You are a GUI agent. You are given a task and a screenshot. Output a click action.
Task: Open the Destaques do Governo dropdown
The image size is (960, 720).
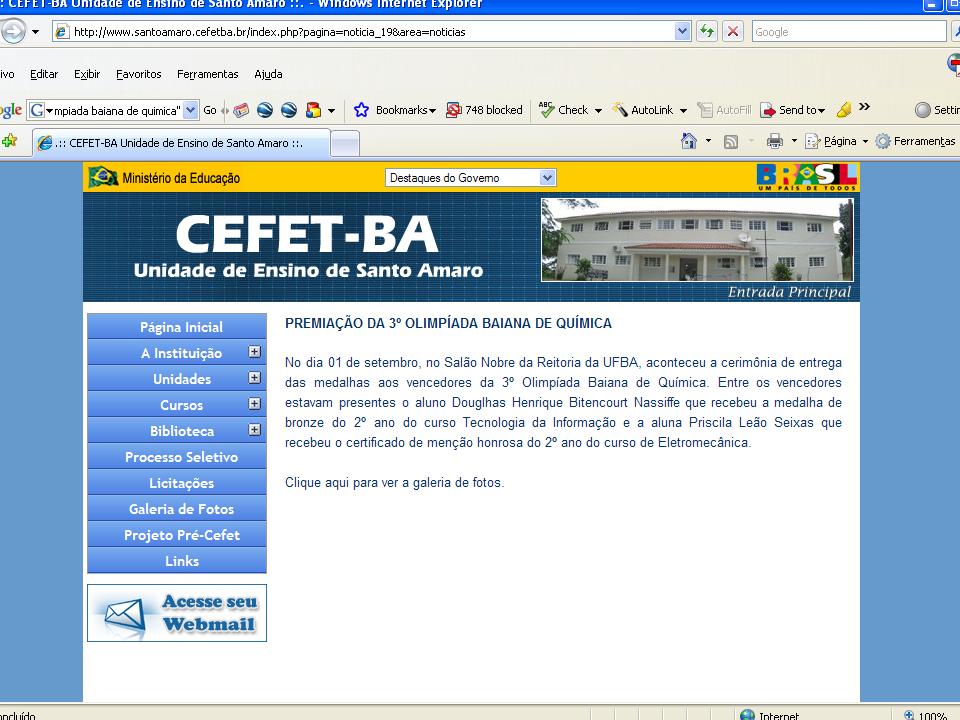470,178
